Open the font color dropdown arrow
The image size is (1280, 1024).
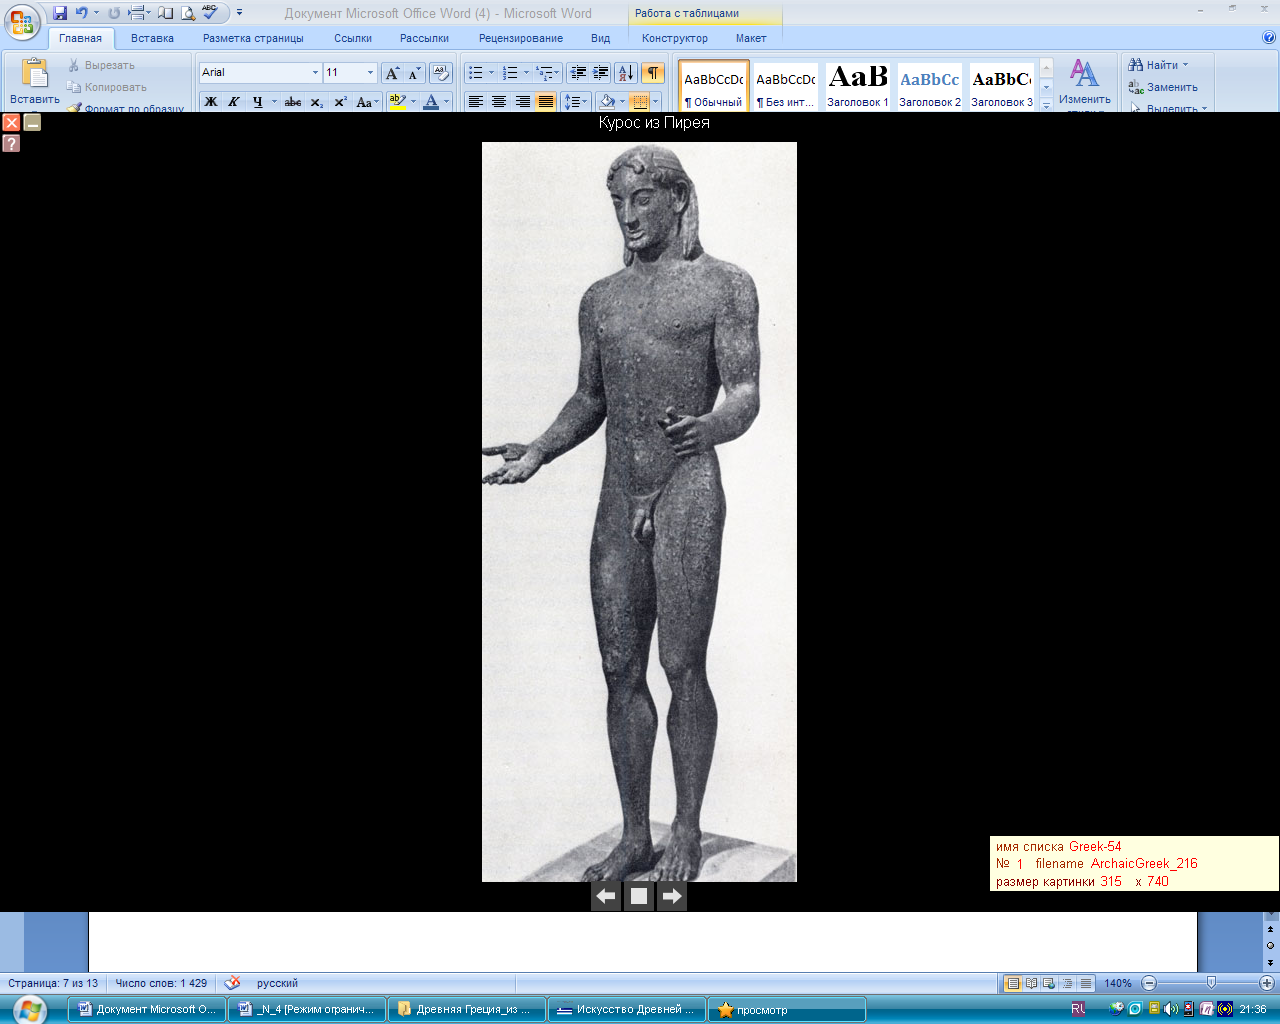click(x=446, y=102)
